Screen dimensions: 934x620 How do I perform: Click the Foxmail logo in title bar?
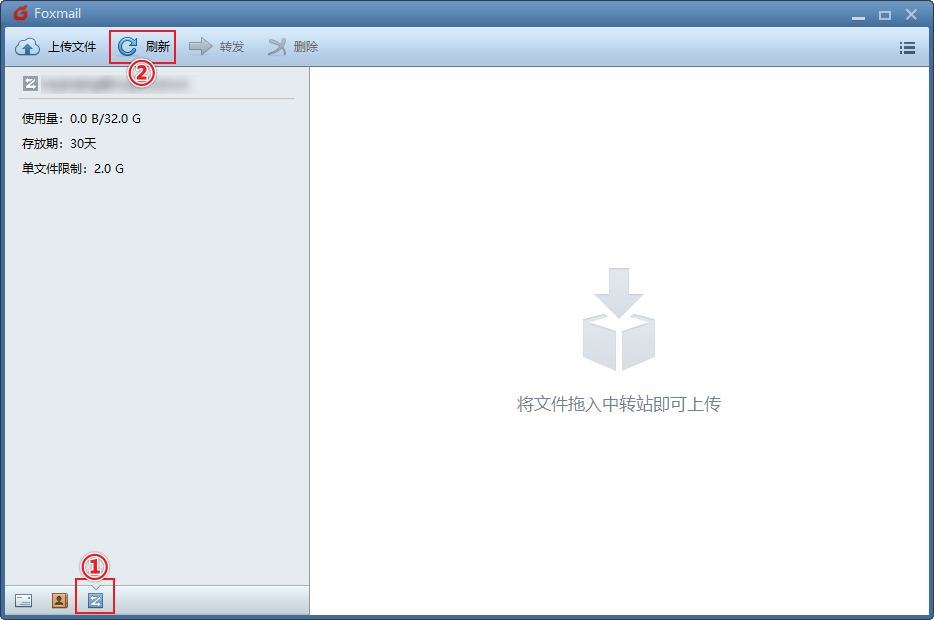pos(20,14)
